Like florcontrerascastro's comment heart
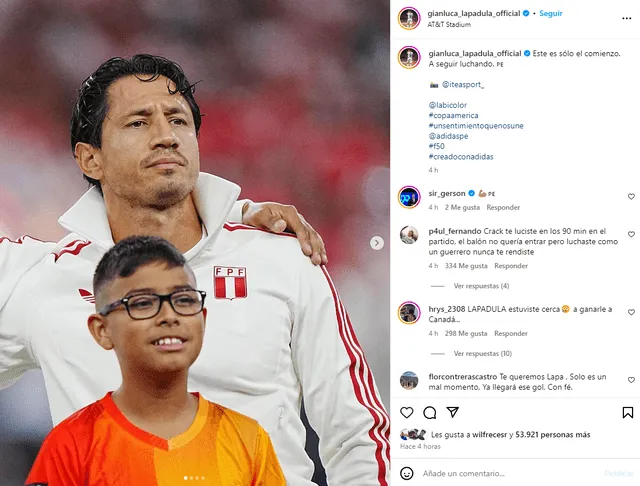Viewport: 640px width, 486px height. coord(631,380)
